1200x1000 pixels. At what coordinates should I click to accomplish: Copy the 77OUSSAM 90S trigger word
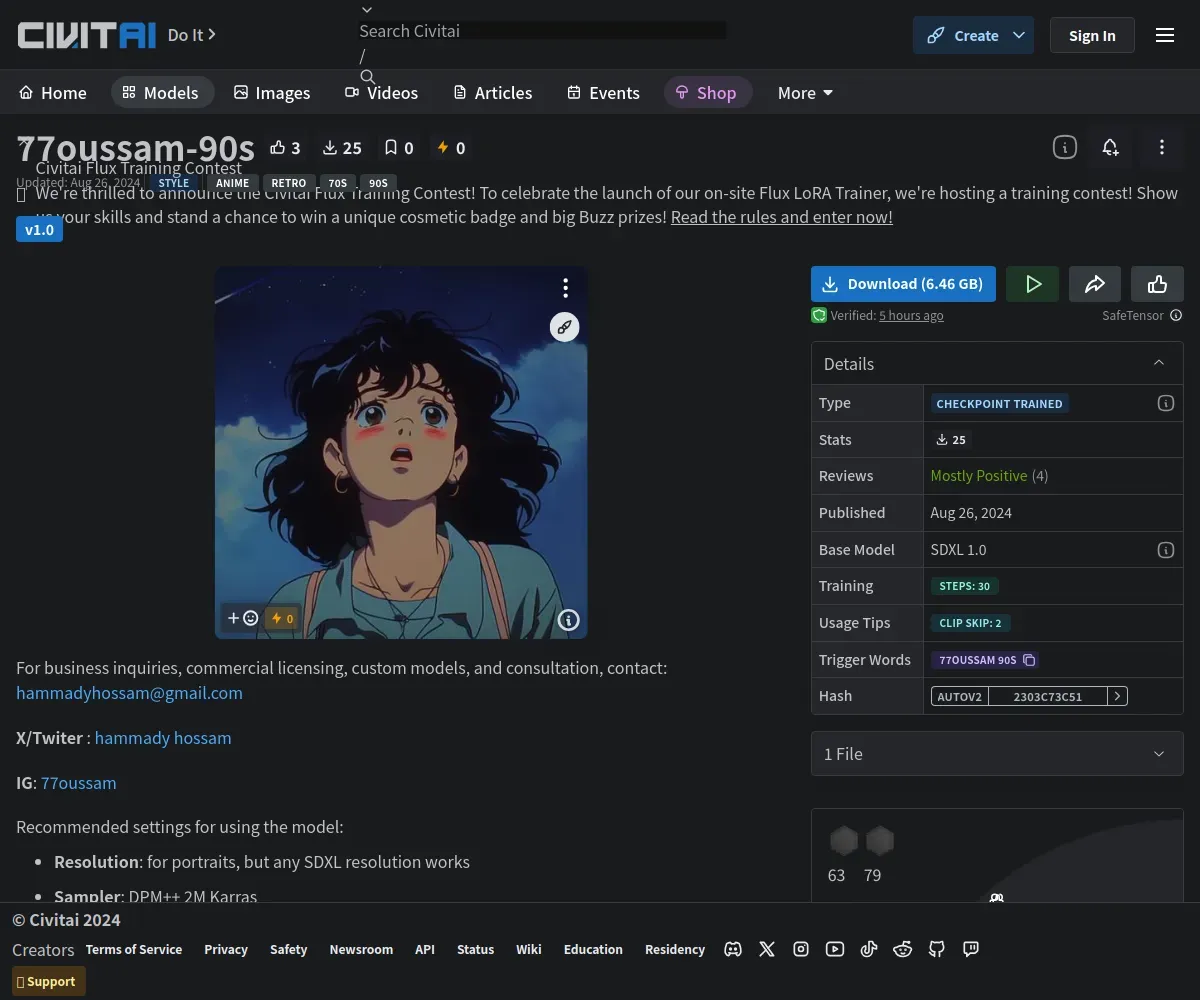[1030, 660]
